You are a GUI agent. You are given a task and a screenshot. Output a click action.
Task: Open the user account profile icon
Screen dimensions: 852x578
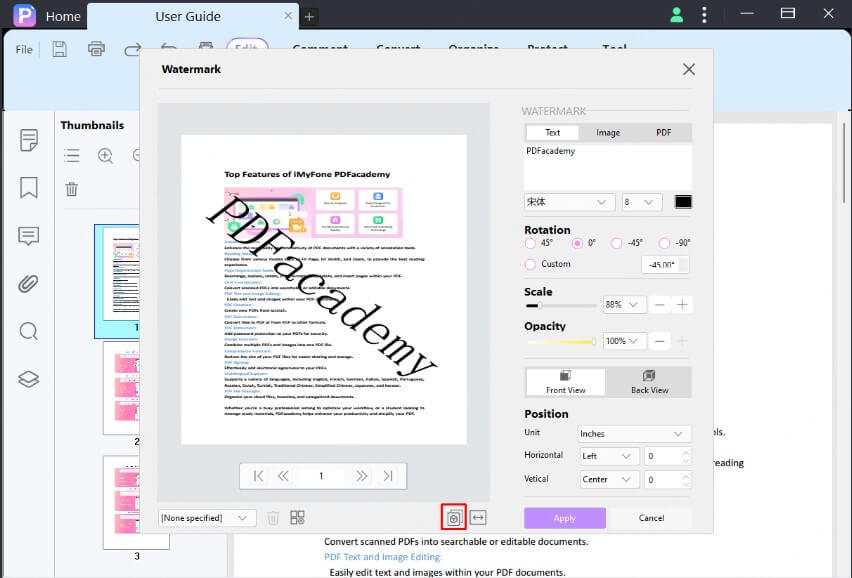click(676, 15)
